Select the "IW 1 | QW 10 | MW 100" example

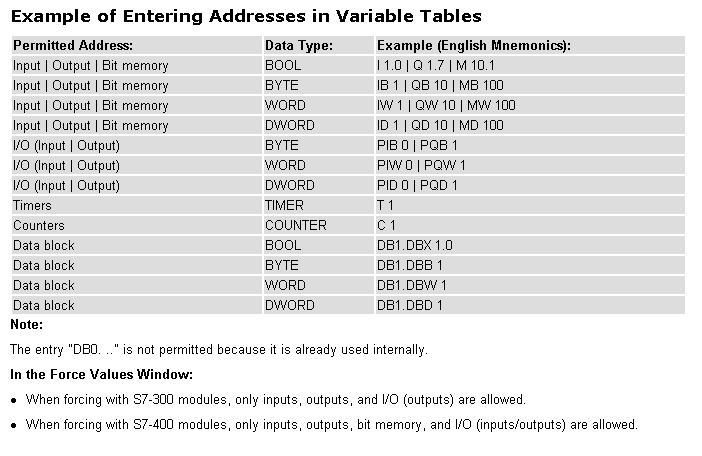point(446,105)
